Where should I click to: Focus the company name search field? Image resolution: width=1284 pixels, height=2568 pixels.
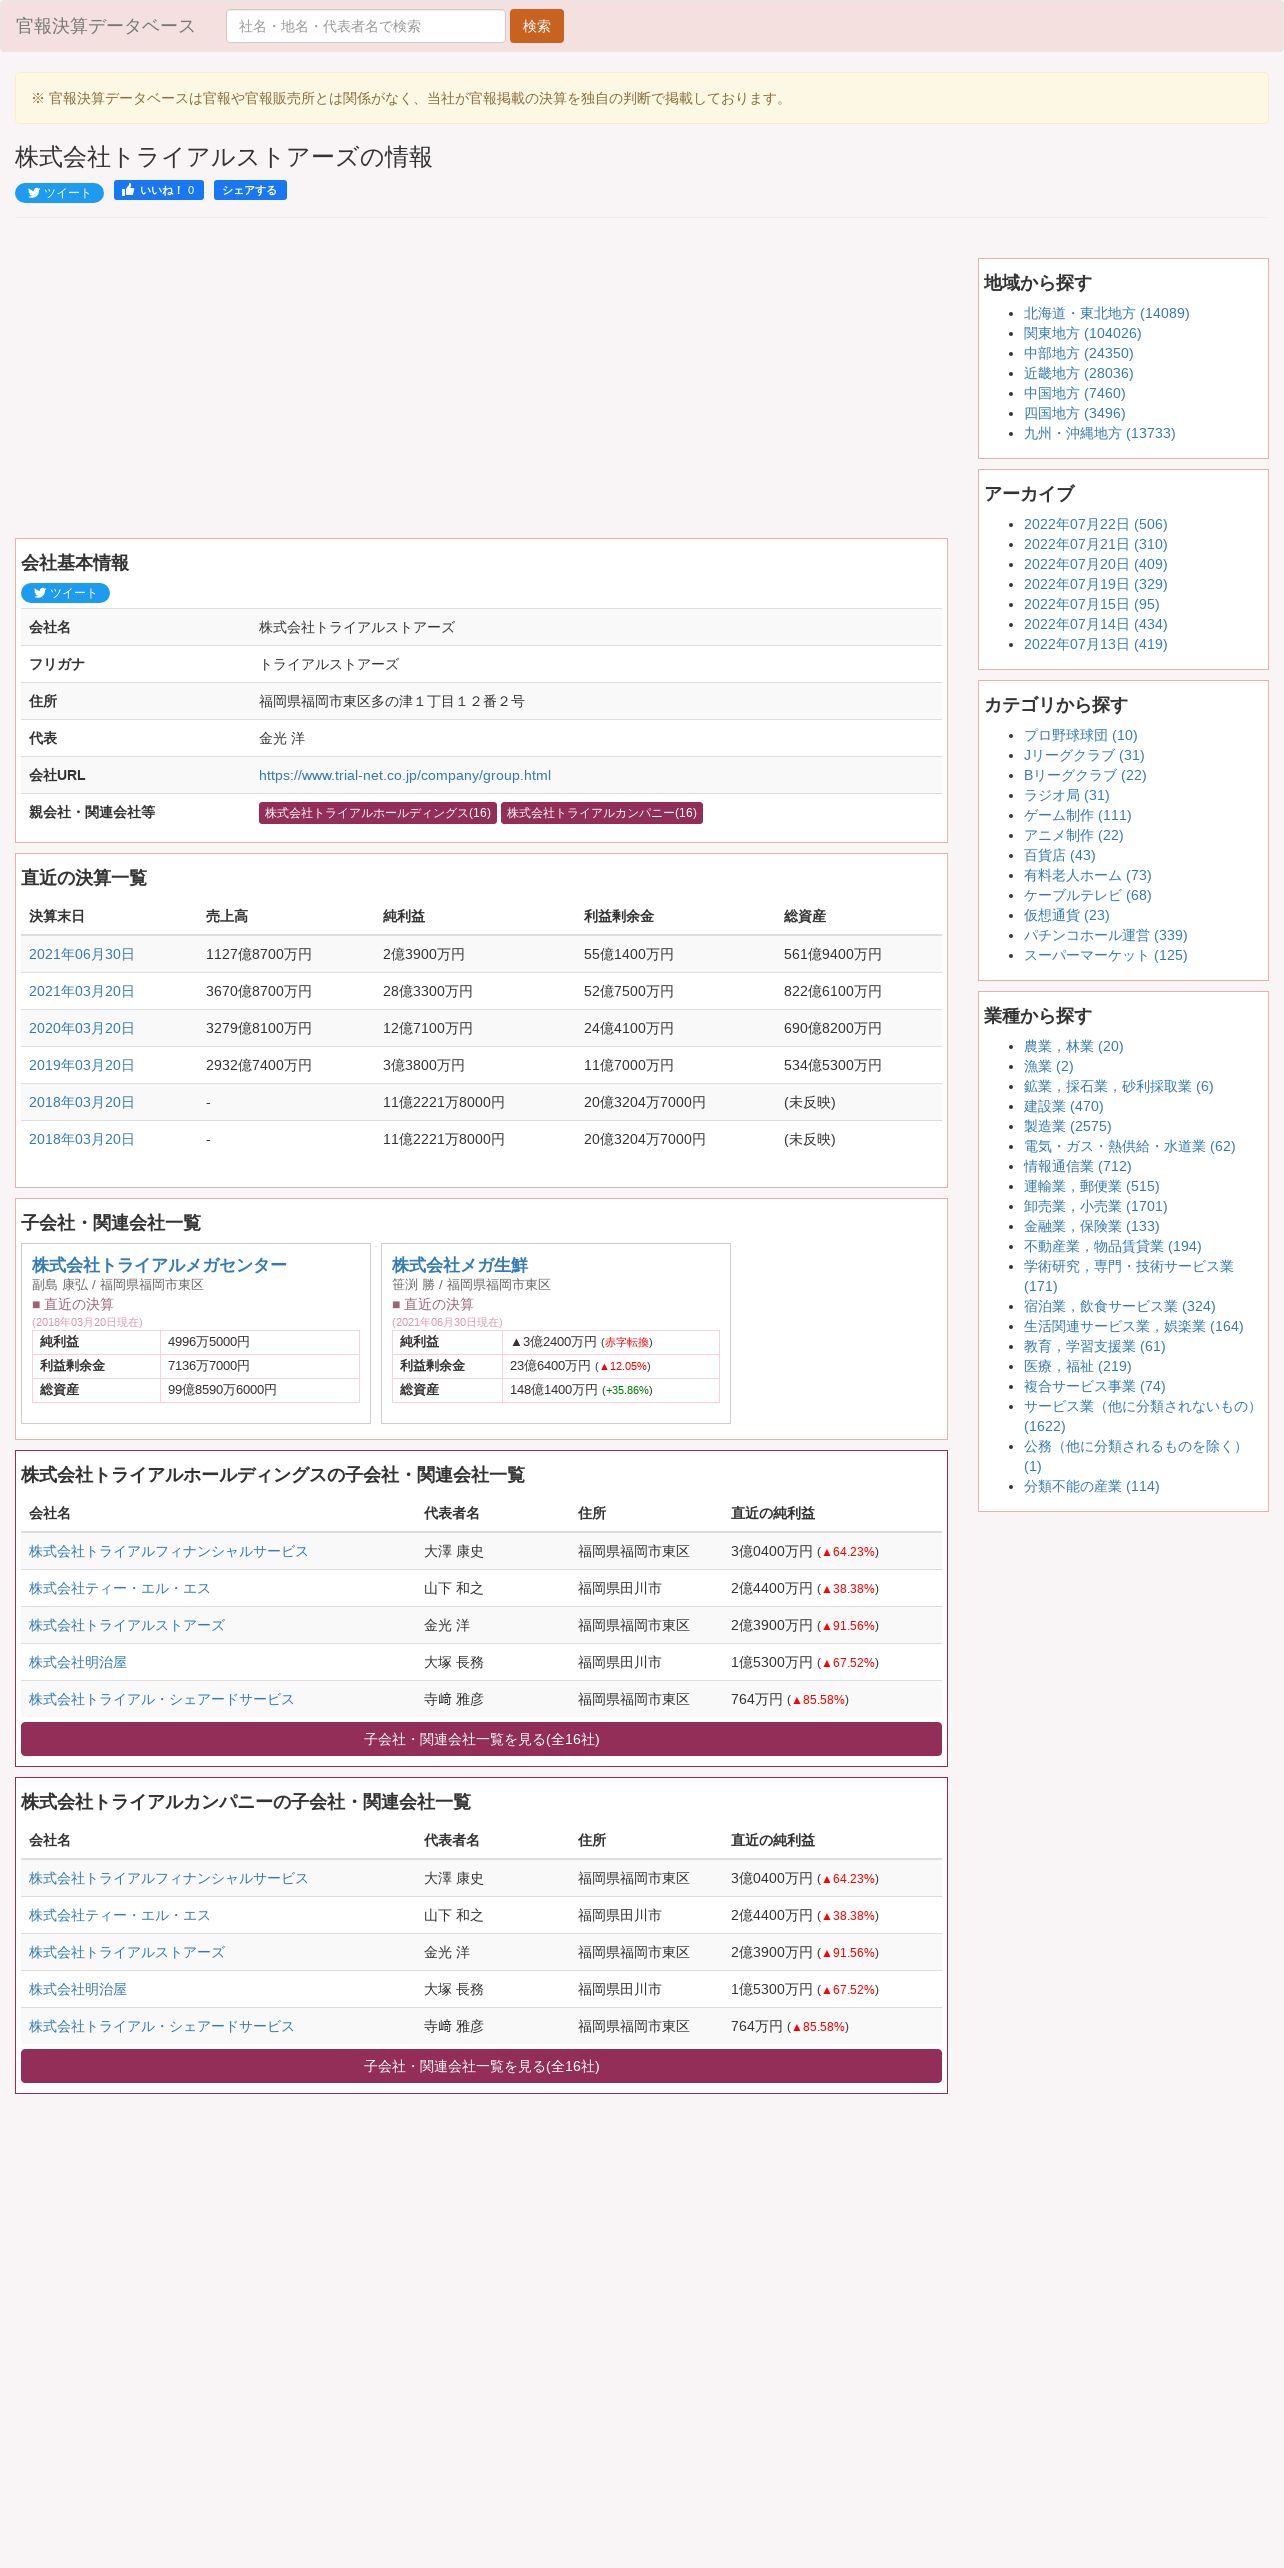click(366, 26)
